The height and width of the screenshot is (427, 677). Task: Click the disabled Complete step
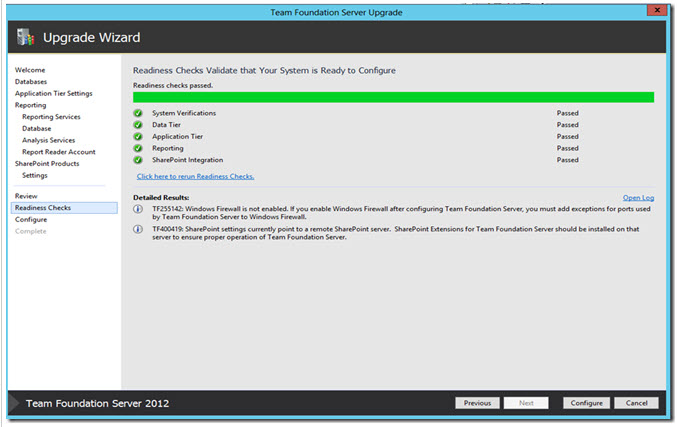point(30,231)
